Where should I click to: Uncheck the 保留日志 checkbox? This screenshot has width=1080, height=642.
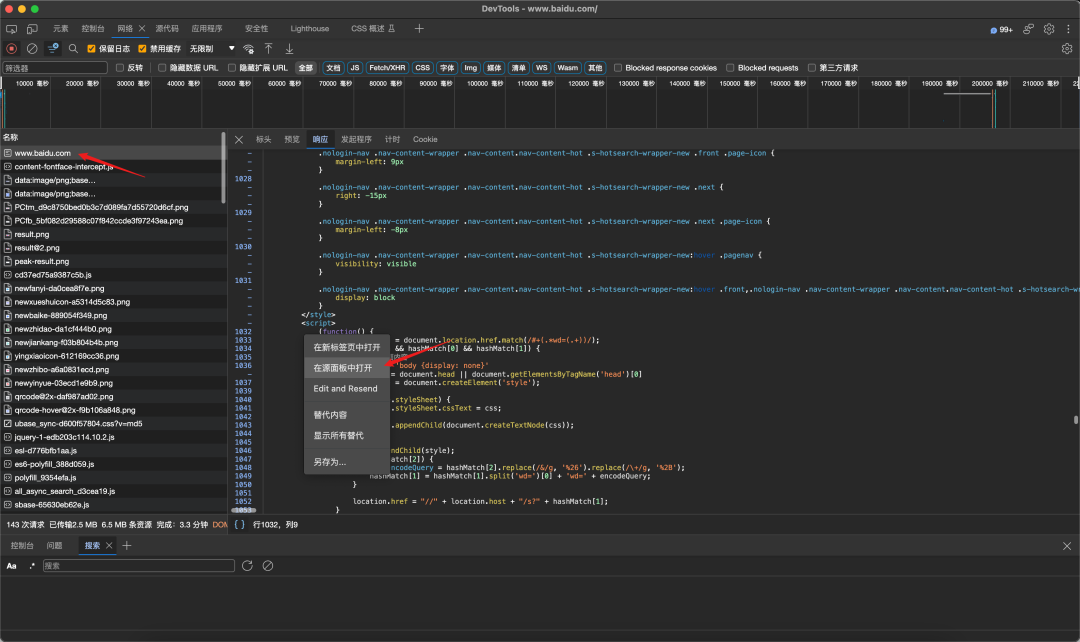92,48
